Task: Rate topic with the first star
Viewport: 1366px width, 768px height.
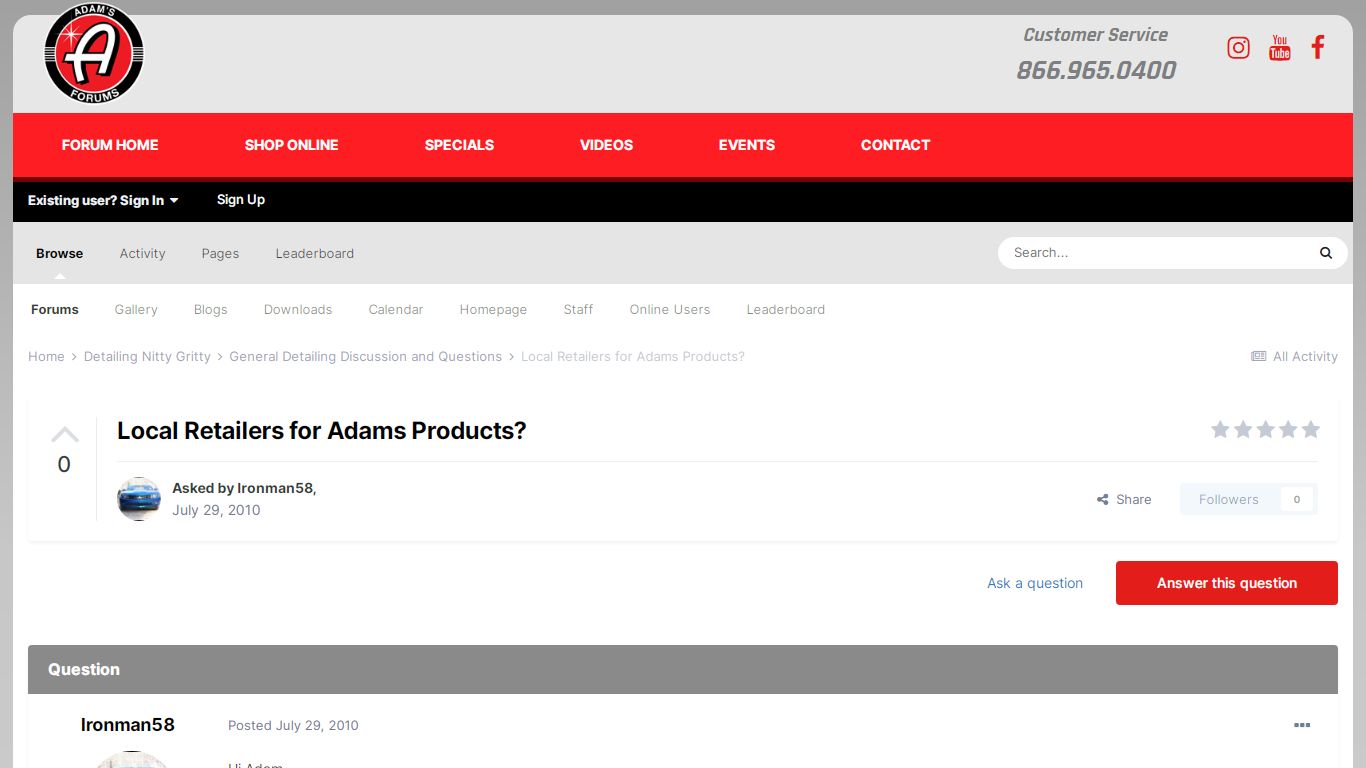Action: [x=1220, y=429]
